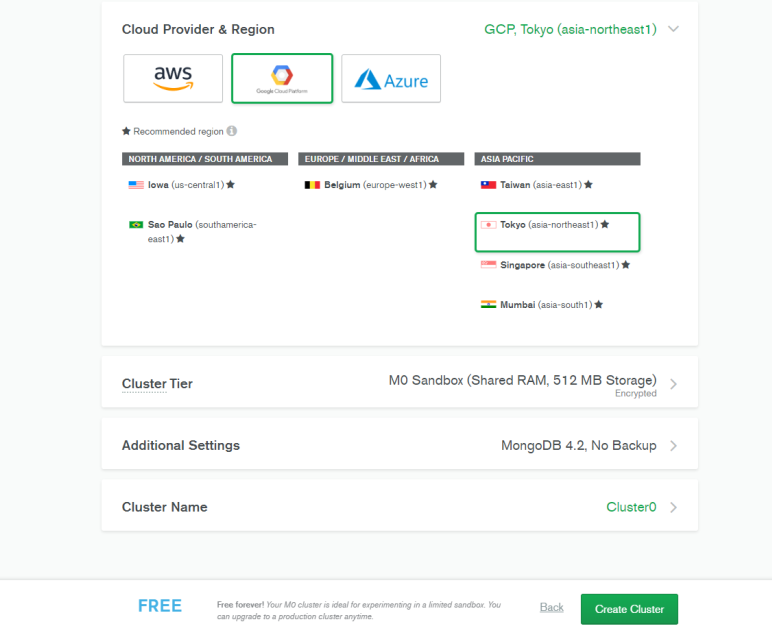Expand the Cluster Tier section arrow

point(674,384)
